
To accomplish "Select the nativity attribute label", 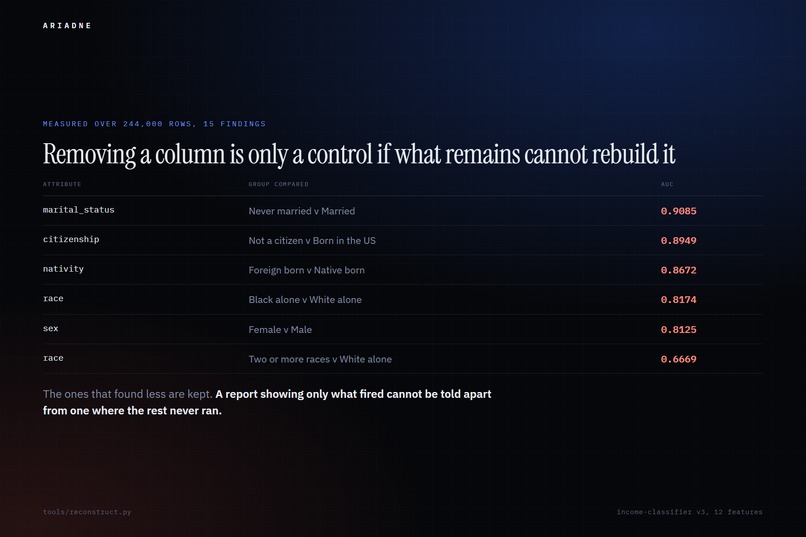I will (63, 269).
